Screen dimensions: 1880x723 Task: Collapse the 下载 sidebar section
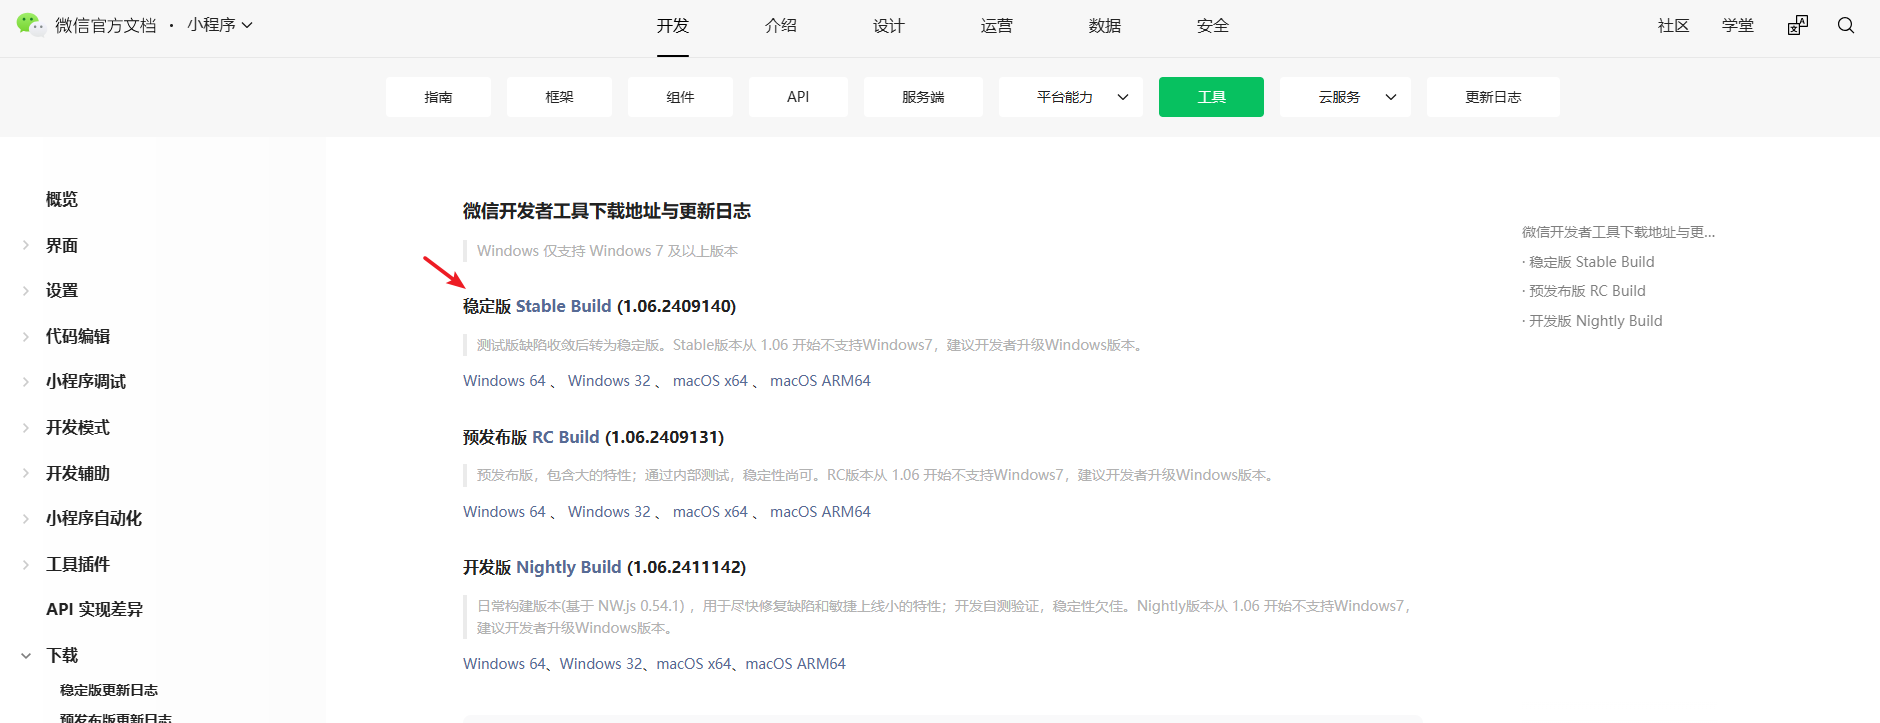[x=26, y=656]
